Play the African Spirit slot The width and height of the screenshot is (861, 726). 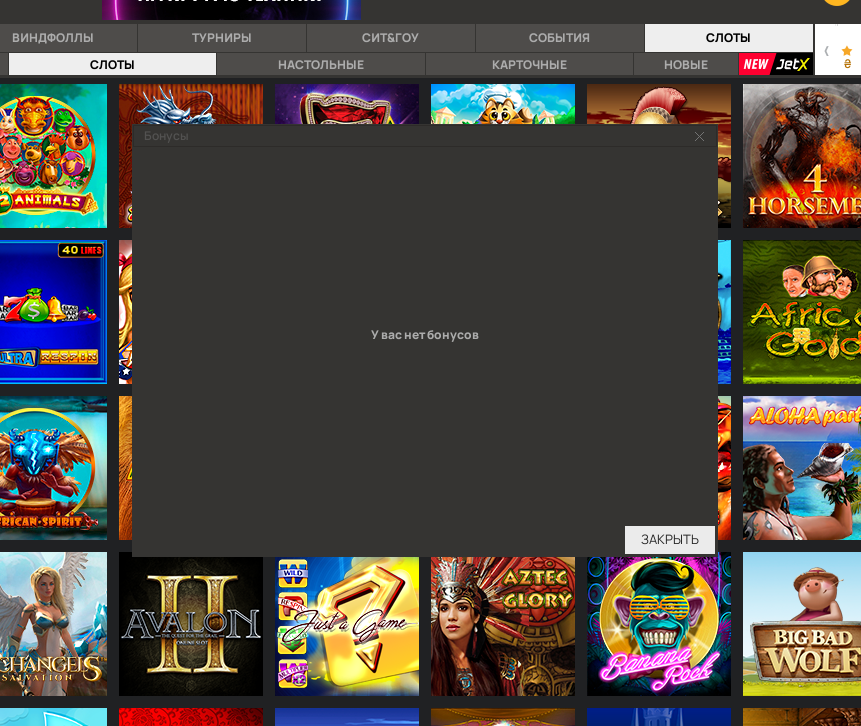pyautogui.click(x=53, y=468)
